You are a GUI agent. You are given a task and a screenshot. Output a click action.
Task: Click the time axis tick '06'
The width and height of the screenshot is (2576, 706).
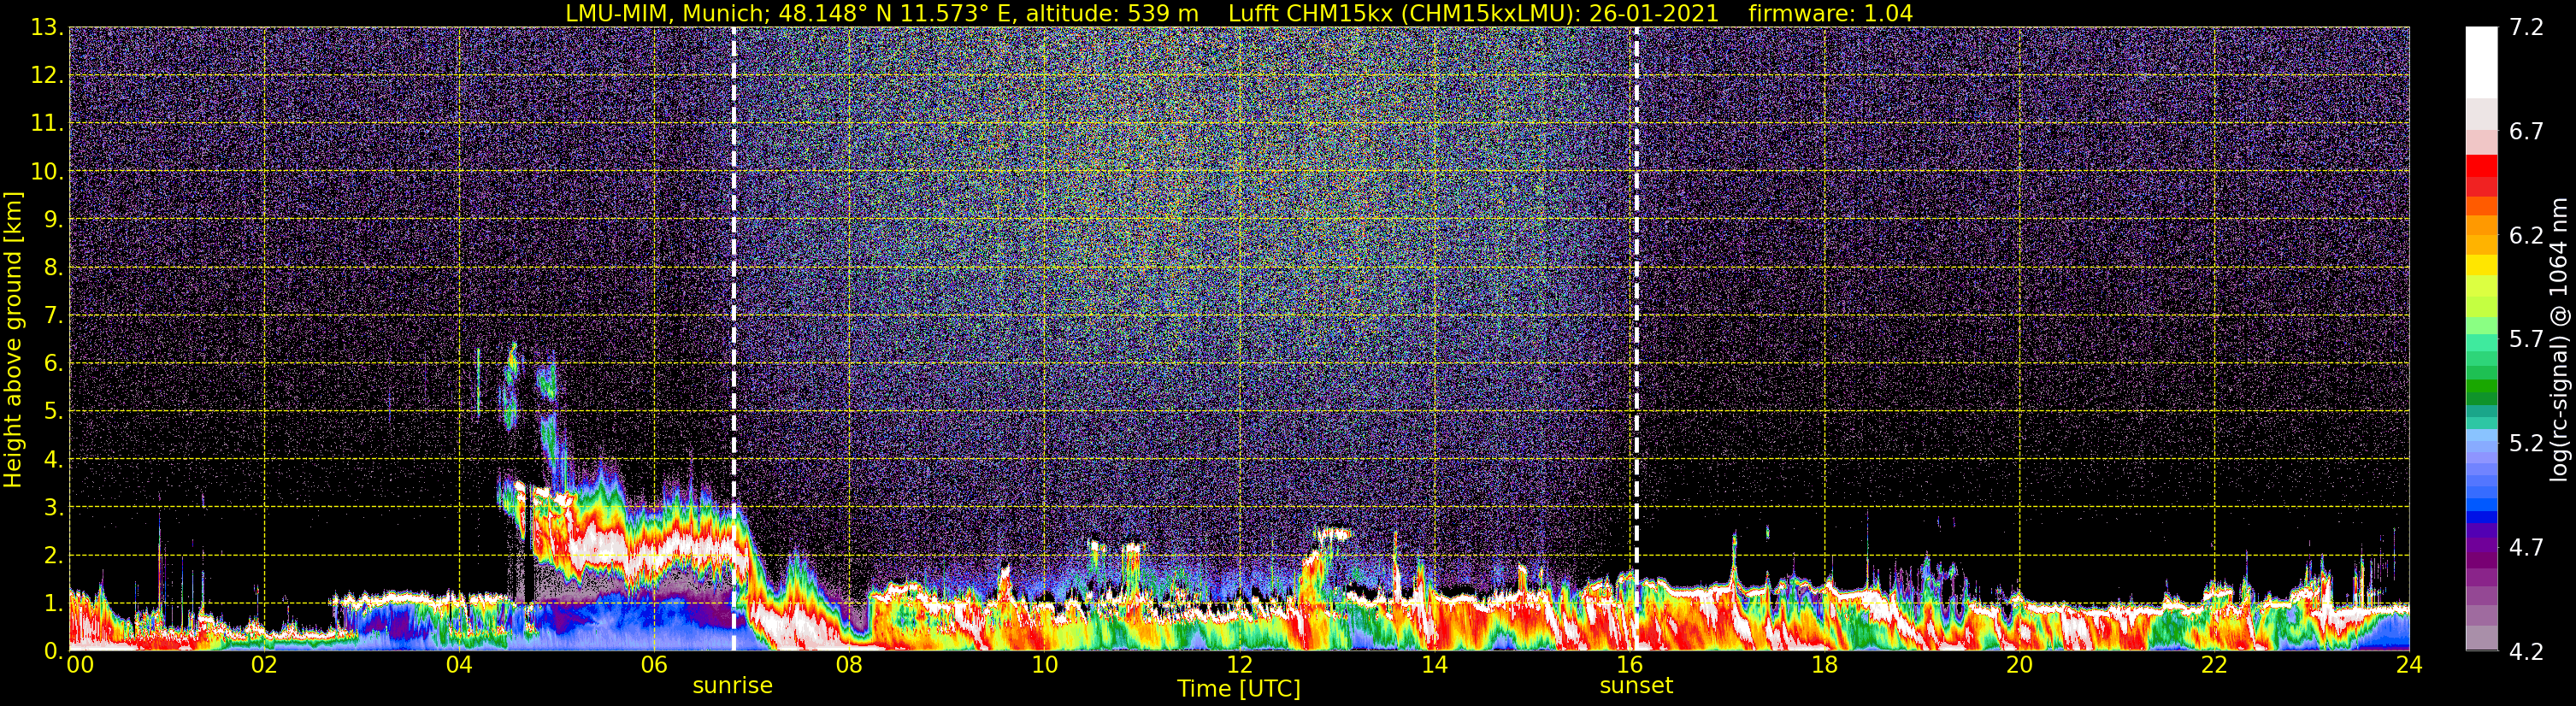click(654, 666)
